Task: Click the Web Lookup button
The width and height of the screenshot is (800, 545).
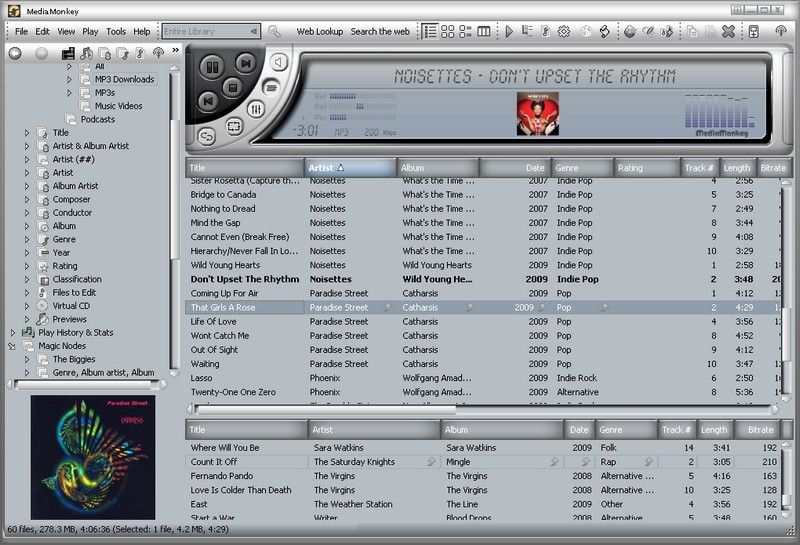Action: click(x=319, y=31)
